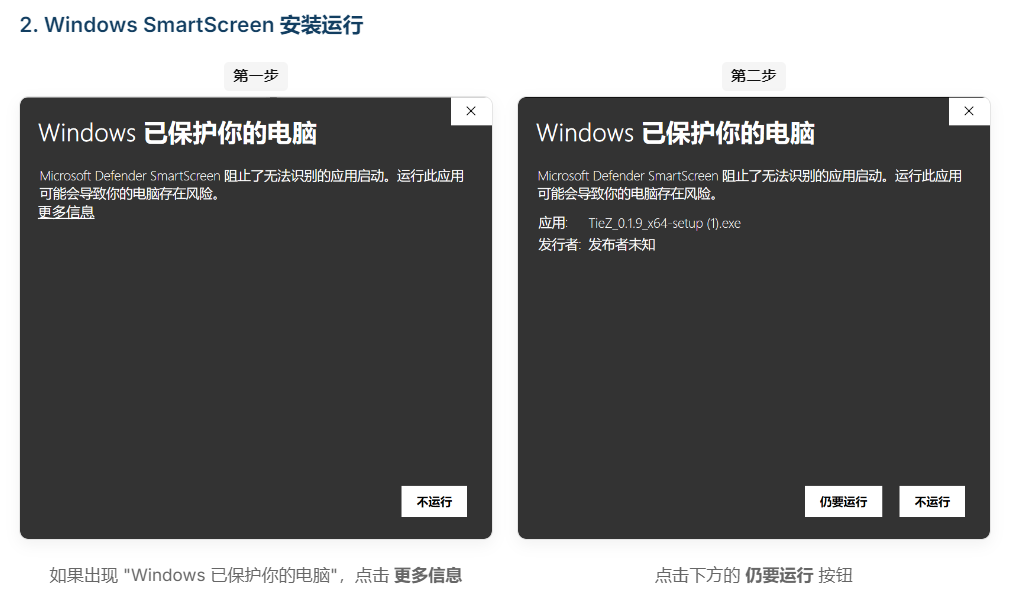
Task: Select the 第一步 step label
Action: pos(256,76)
